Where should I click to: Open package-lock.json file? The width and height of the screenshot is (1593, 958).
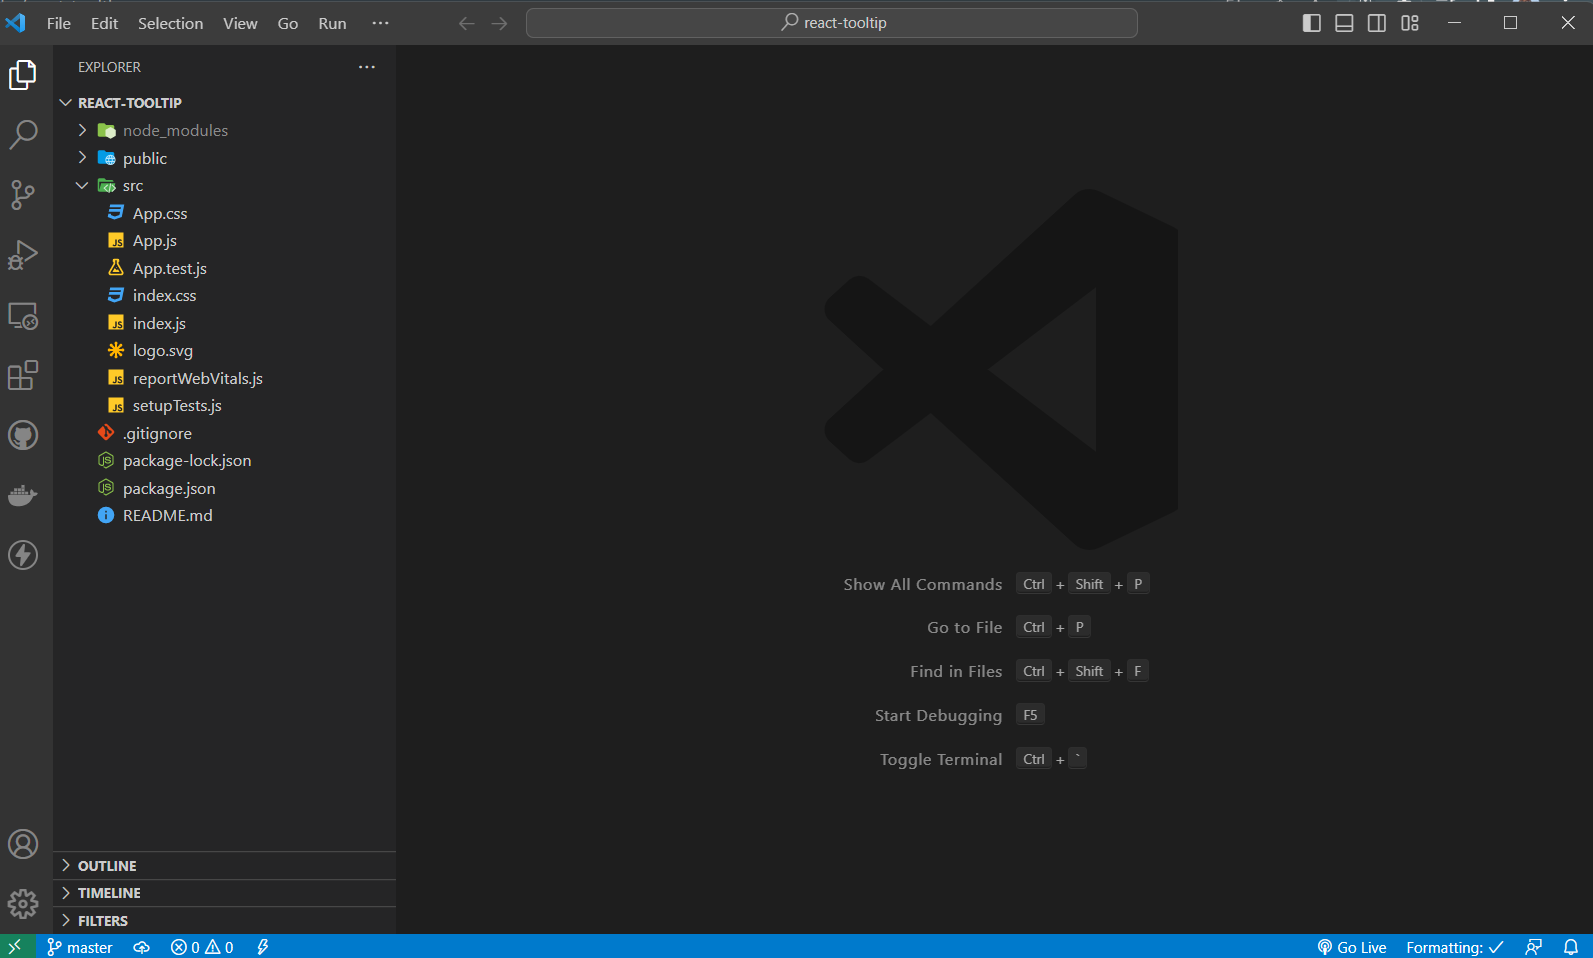[x=224, y=461]
